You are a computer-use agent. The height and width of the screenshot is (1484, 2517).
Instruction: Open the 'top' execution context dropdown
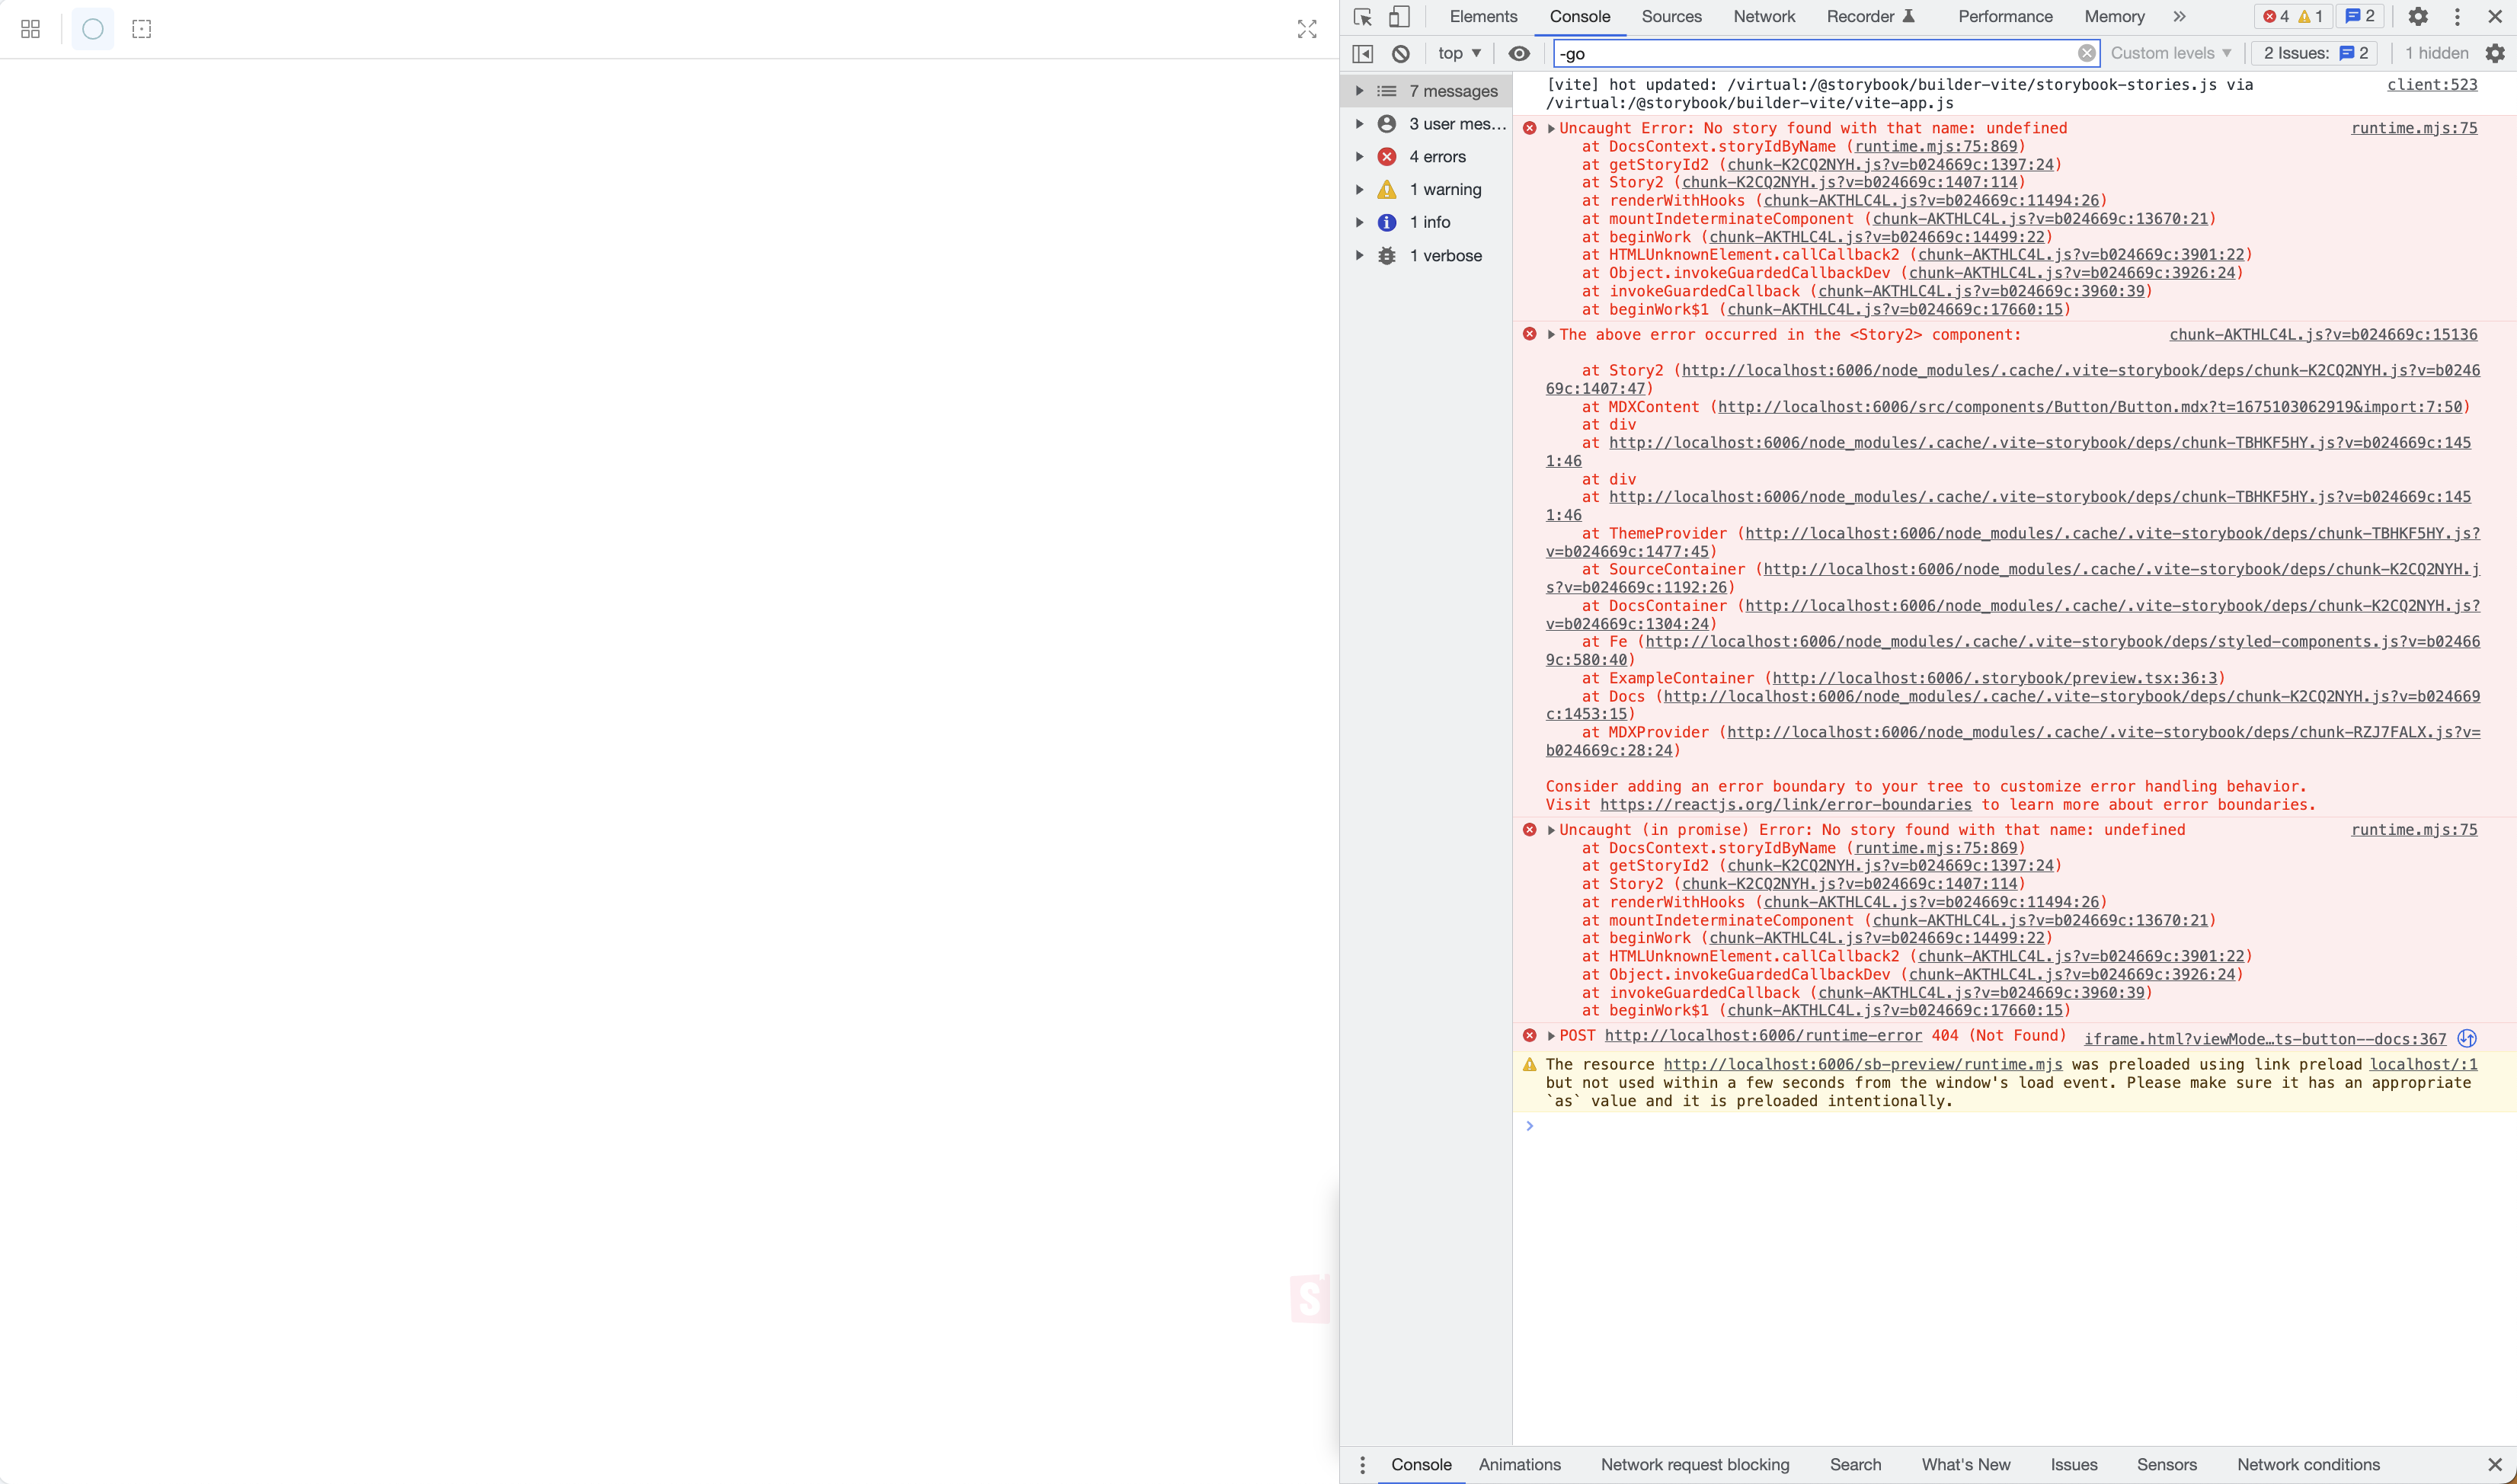(x=1458, y=53)
